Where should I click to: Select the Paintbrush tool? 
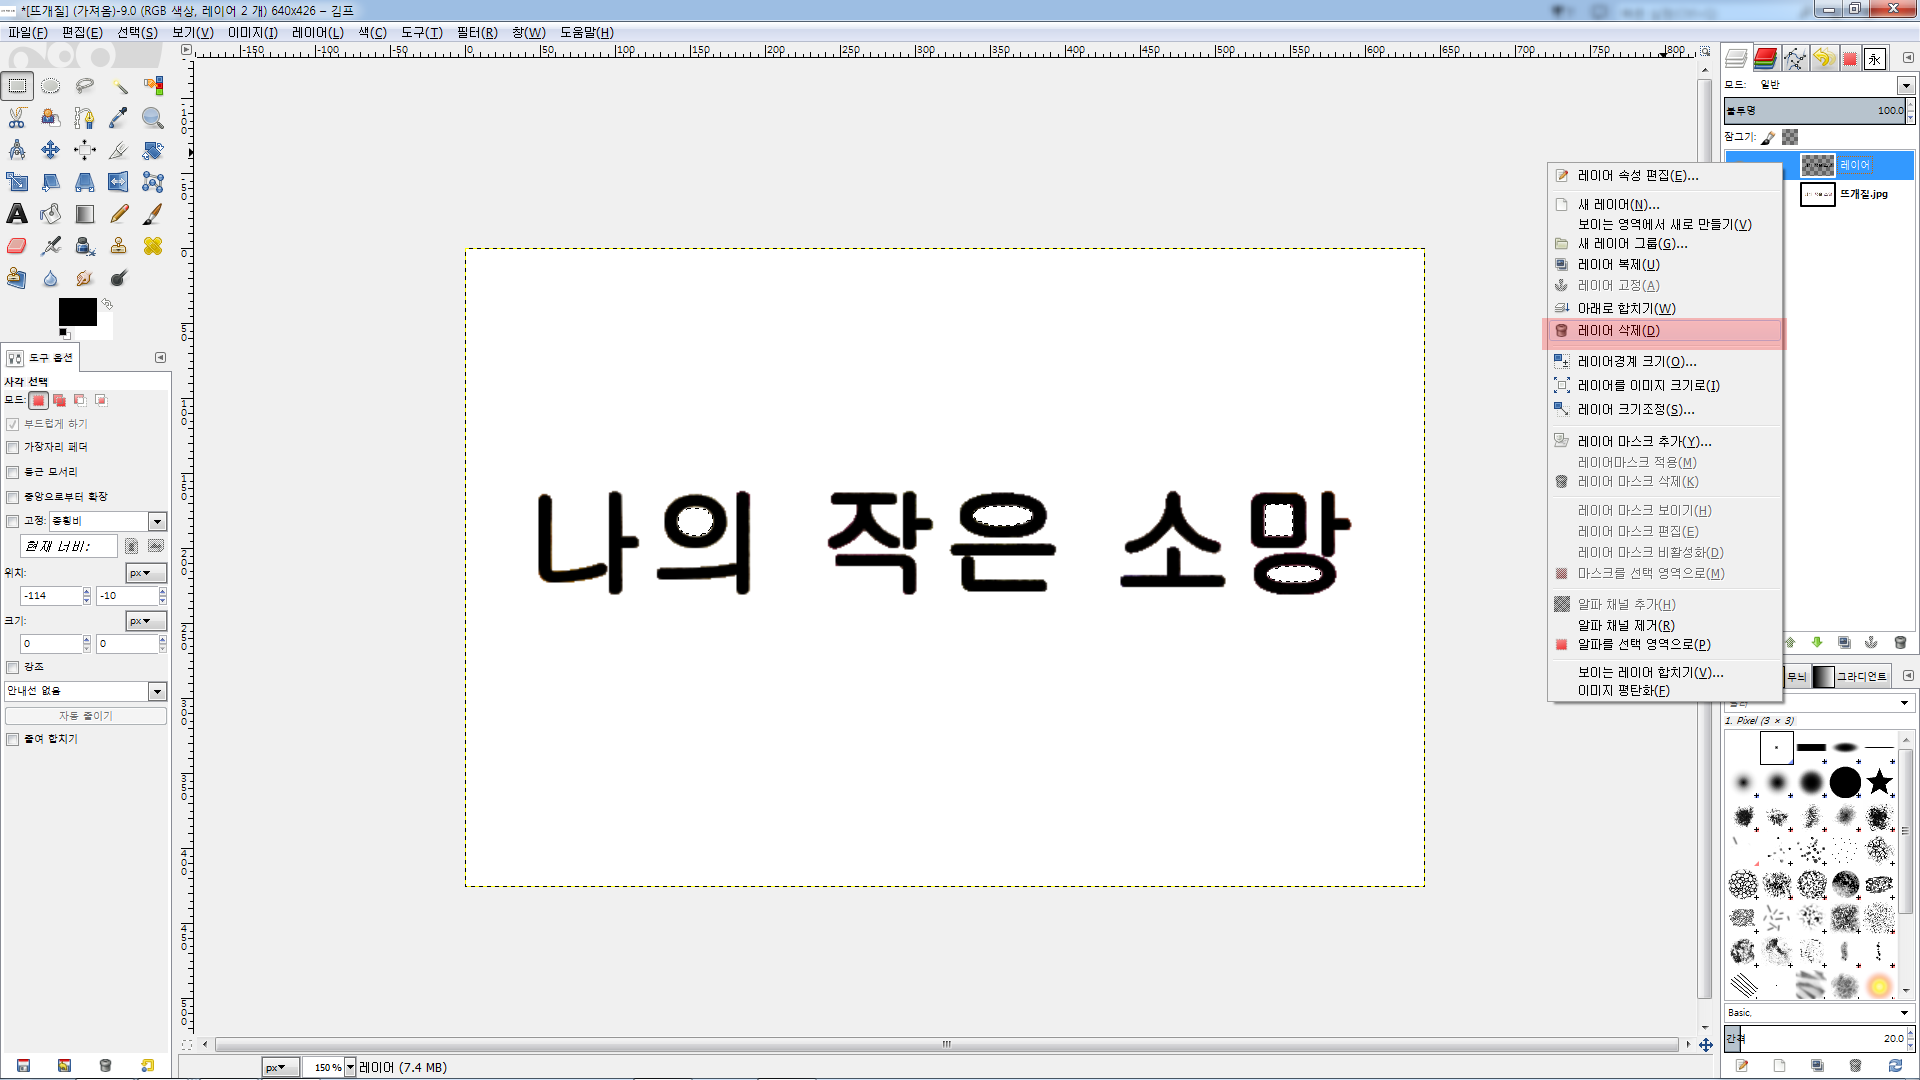click(x=153, y=214)
